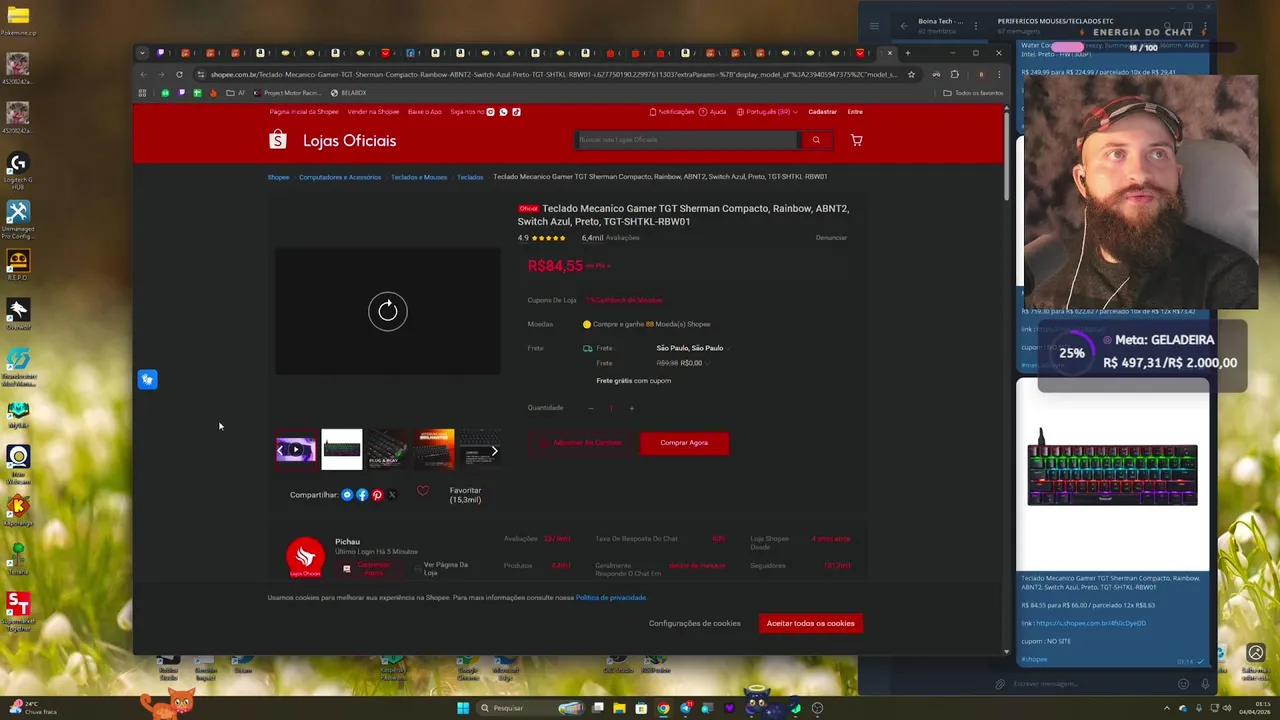Share product via Pinterest icon
The image size is (1280, 720).
tap(377, 495)
